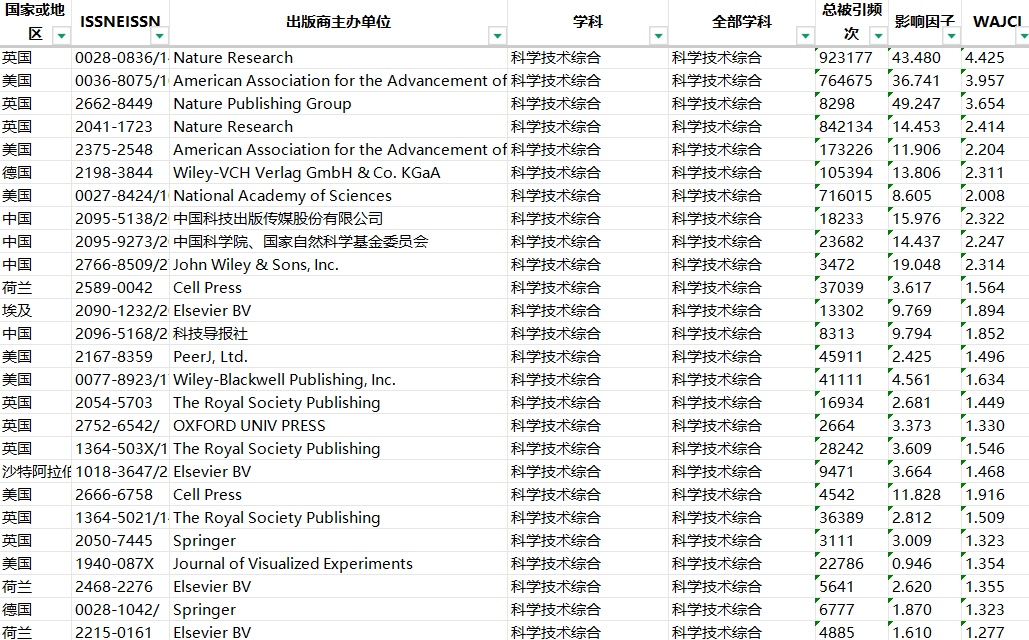Select country cell '沙特阿拉伯'

point(36,471)
